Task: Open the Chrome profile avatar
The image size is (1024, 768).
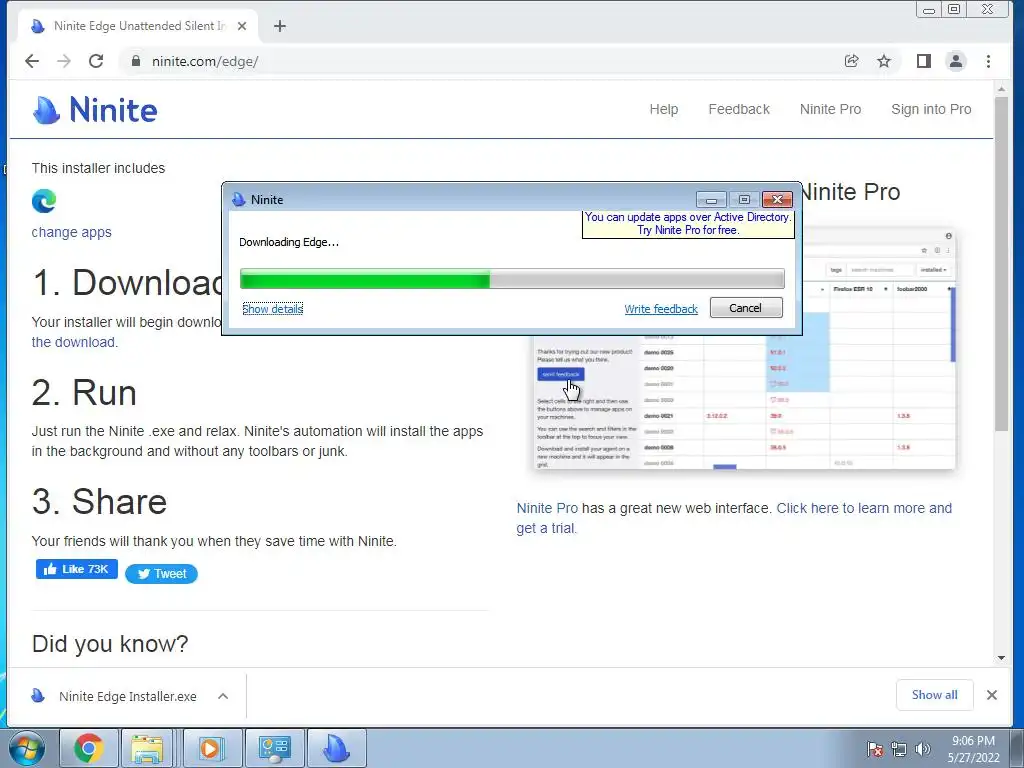Action: click(955, 61)
